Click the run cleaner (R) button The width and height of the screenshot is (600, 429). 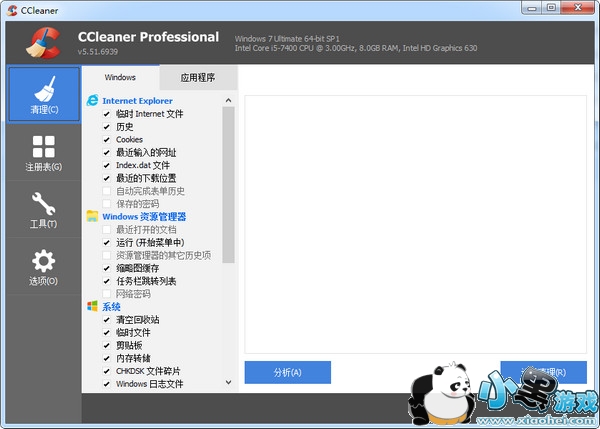(x=543, y=372)
